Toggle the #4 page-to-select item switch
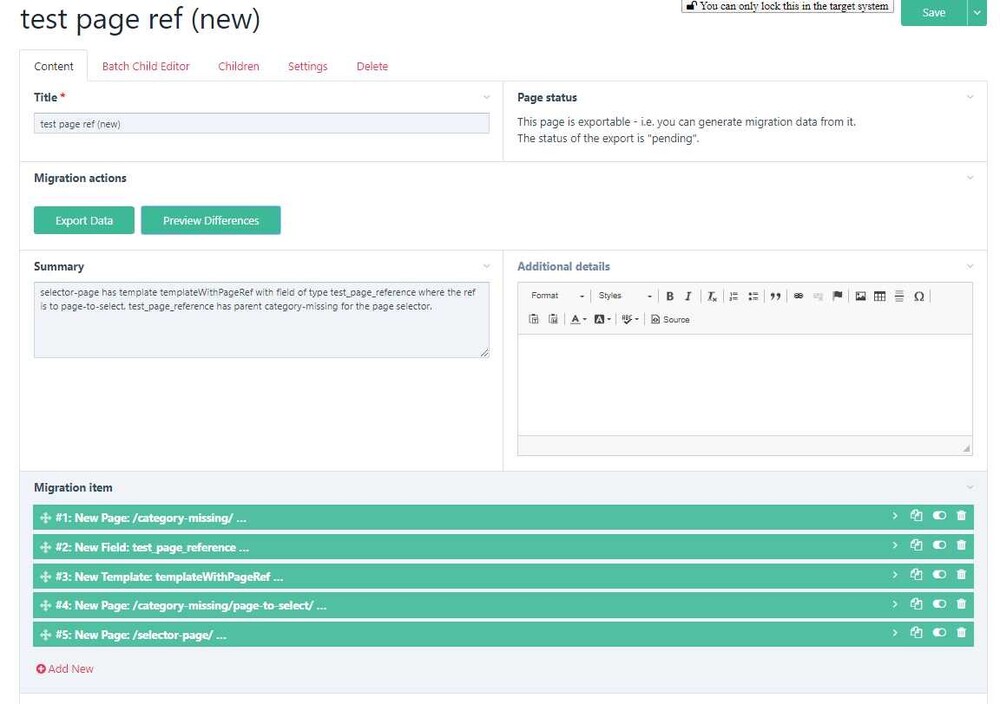Image resolution: width=1000 pixels, height=704 pixels. [939, 605]
